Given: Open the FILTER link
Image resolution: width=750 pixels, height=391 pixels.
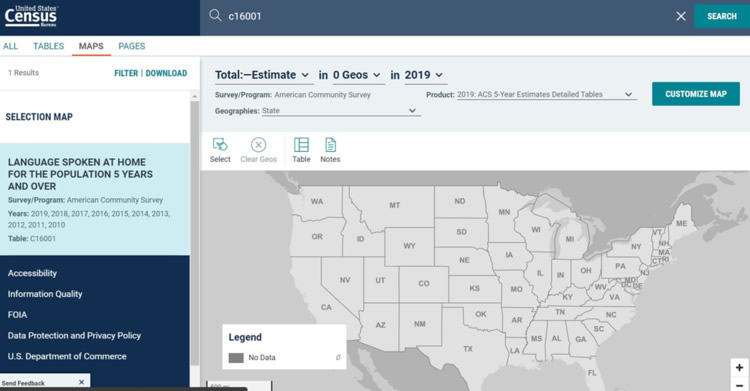Looking at the screenshot, I should point(126,73).
